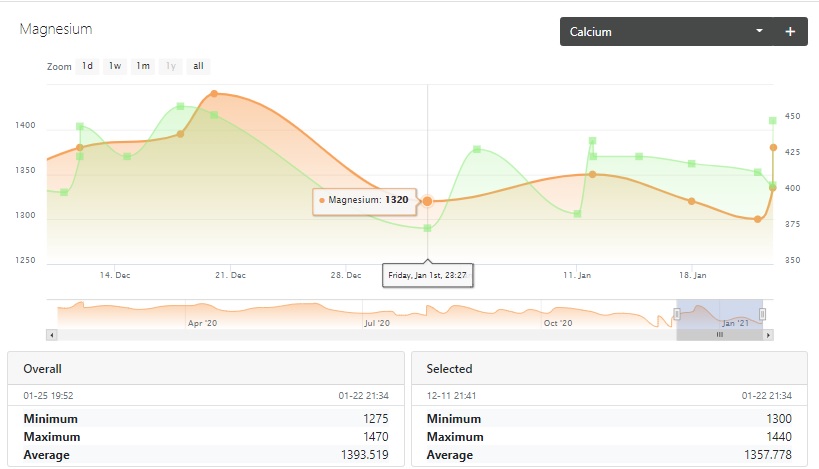Show all data with the all zoom button
This screenshot has width=819, height=469.
(198, 66)
